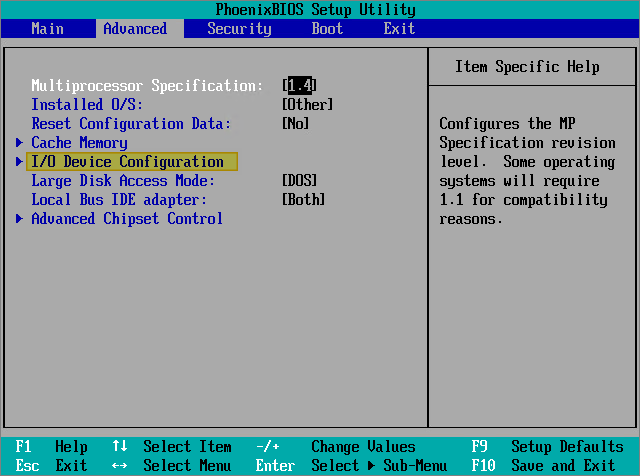The height and width of the screenshot is (476, 640).
Task: Click the Multiprocessor Specification 1.4 value
Action: tap(301, 86)
